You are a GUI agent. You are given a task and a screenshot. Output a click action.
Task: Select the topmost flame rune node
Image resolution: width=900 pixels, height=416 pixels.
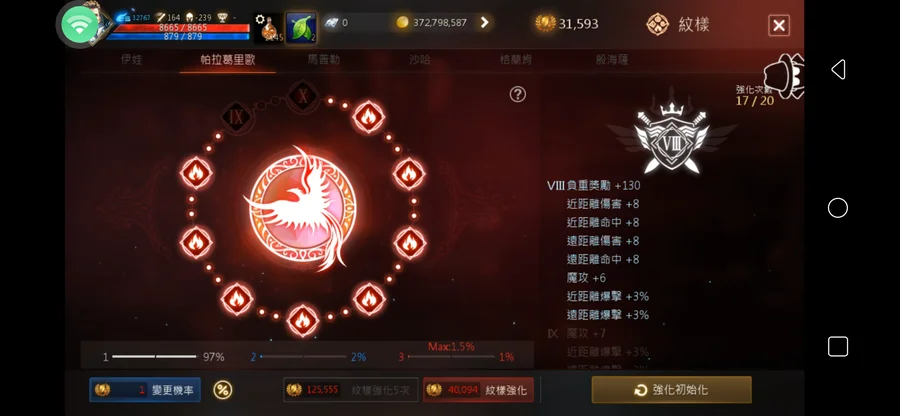[368, 116]
